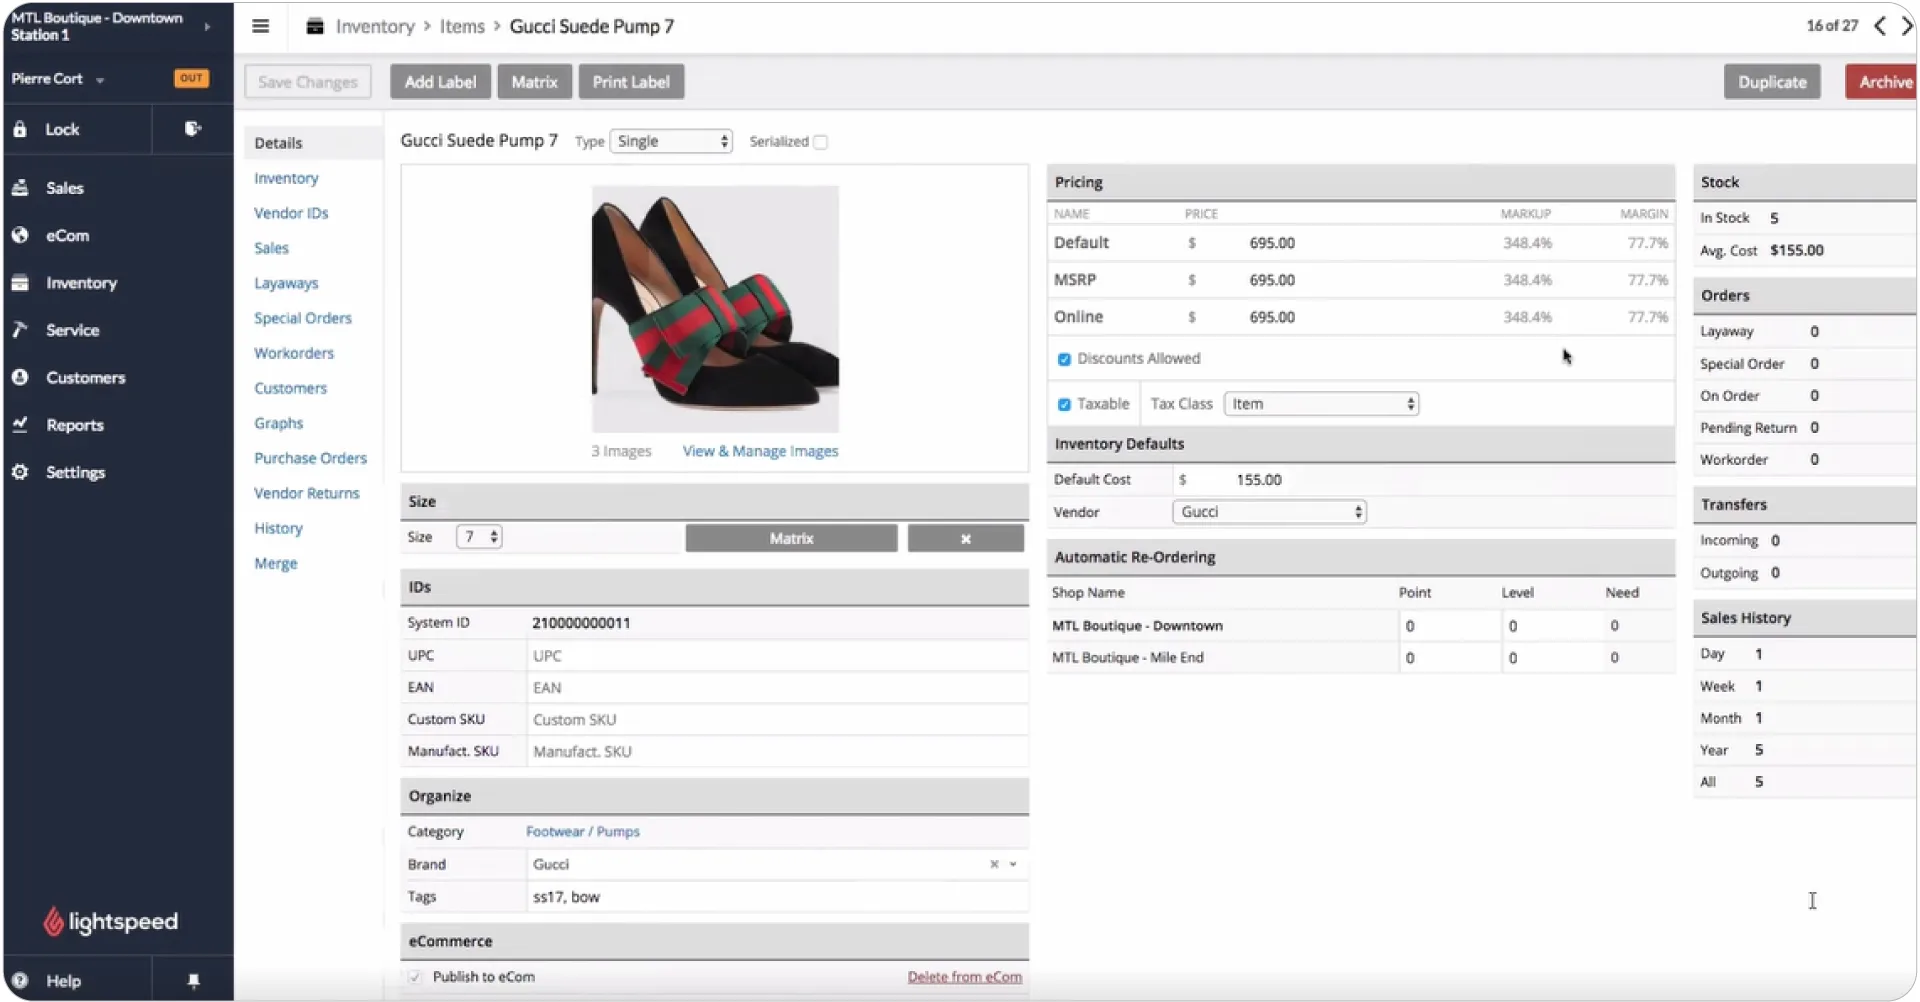Viewport: 1920px width, 1002px height.
Task: Switch to the Layaways tab
Action: click(286, 283)
